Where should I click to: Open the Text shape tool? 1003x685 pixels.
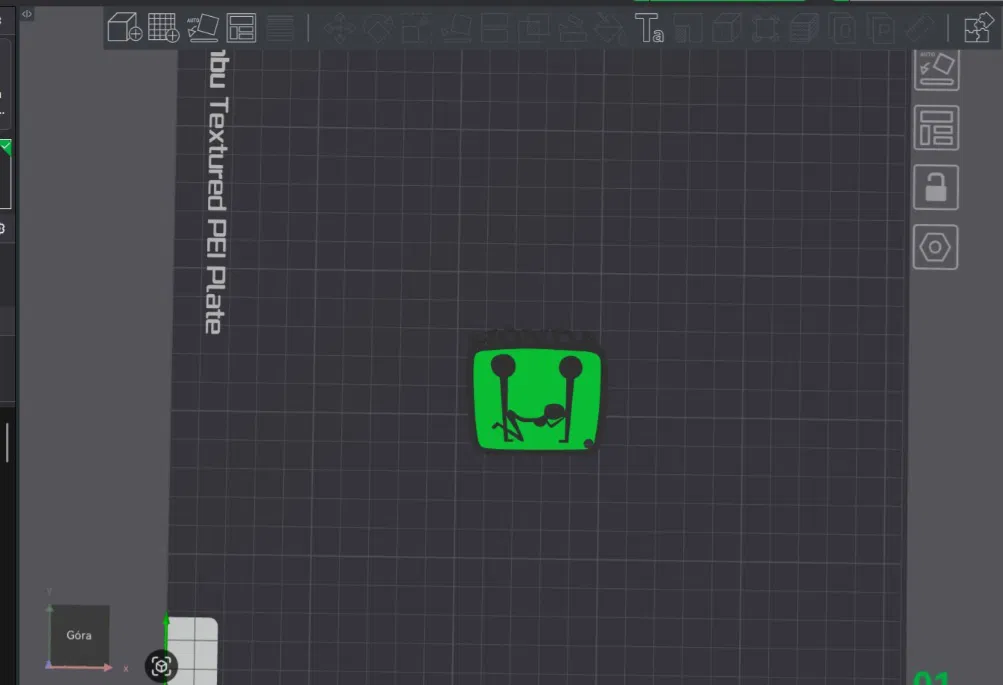[x=649, y=28]
